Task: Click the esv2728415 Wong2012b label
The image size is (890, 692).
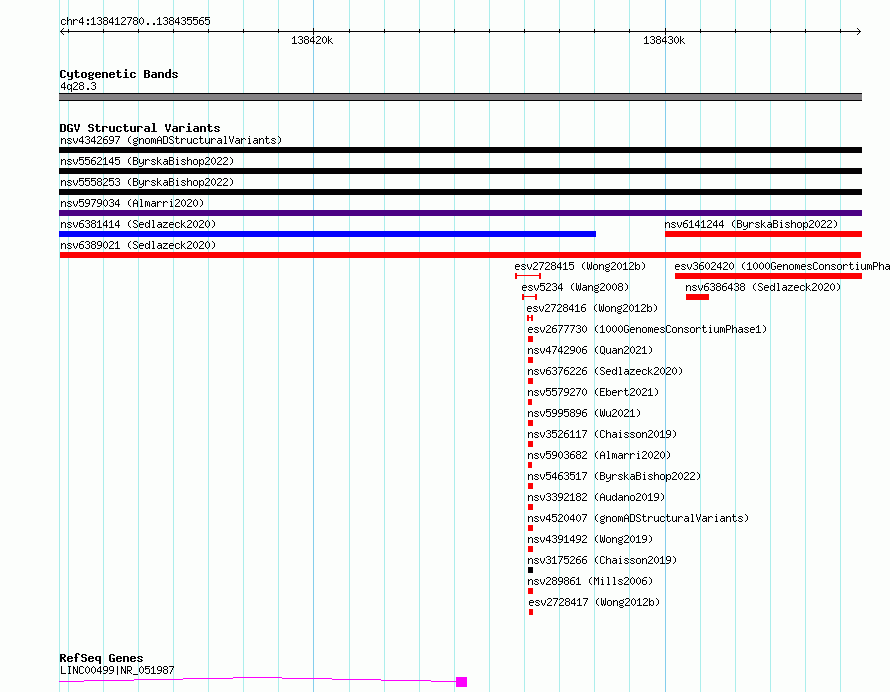Action: [x=580, y=266]
